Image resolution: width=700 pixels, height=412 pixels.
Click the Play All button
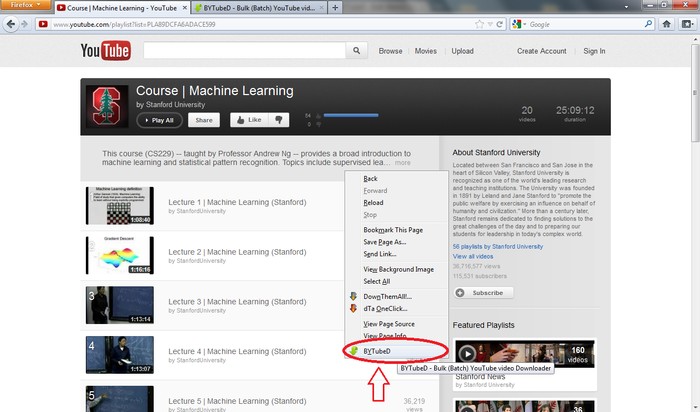tap(159, 120)
